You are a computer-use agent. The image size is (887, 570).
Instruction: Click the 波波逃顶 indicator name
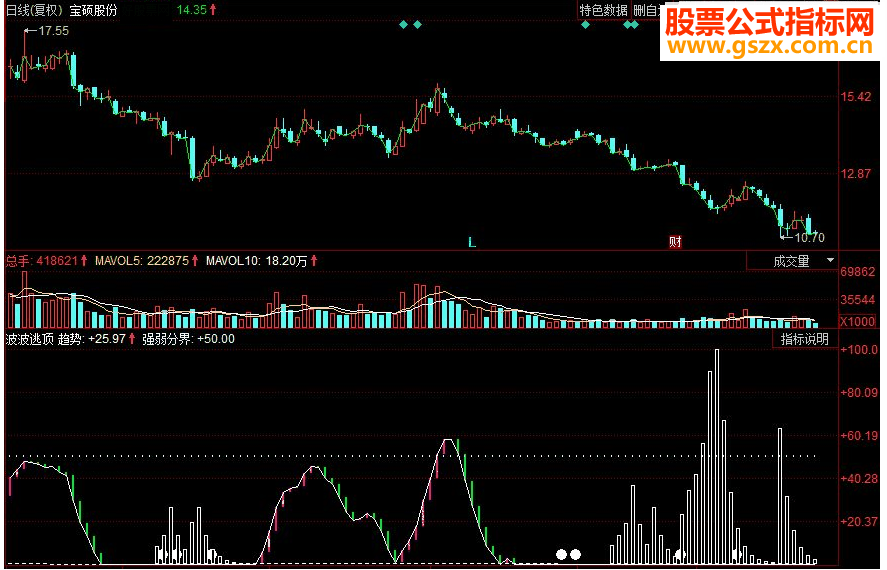pos(29,339)
